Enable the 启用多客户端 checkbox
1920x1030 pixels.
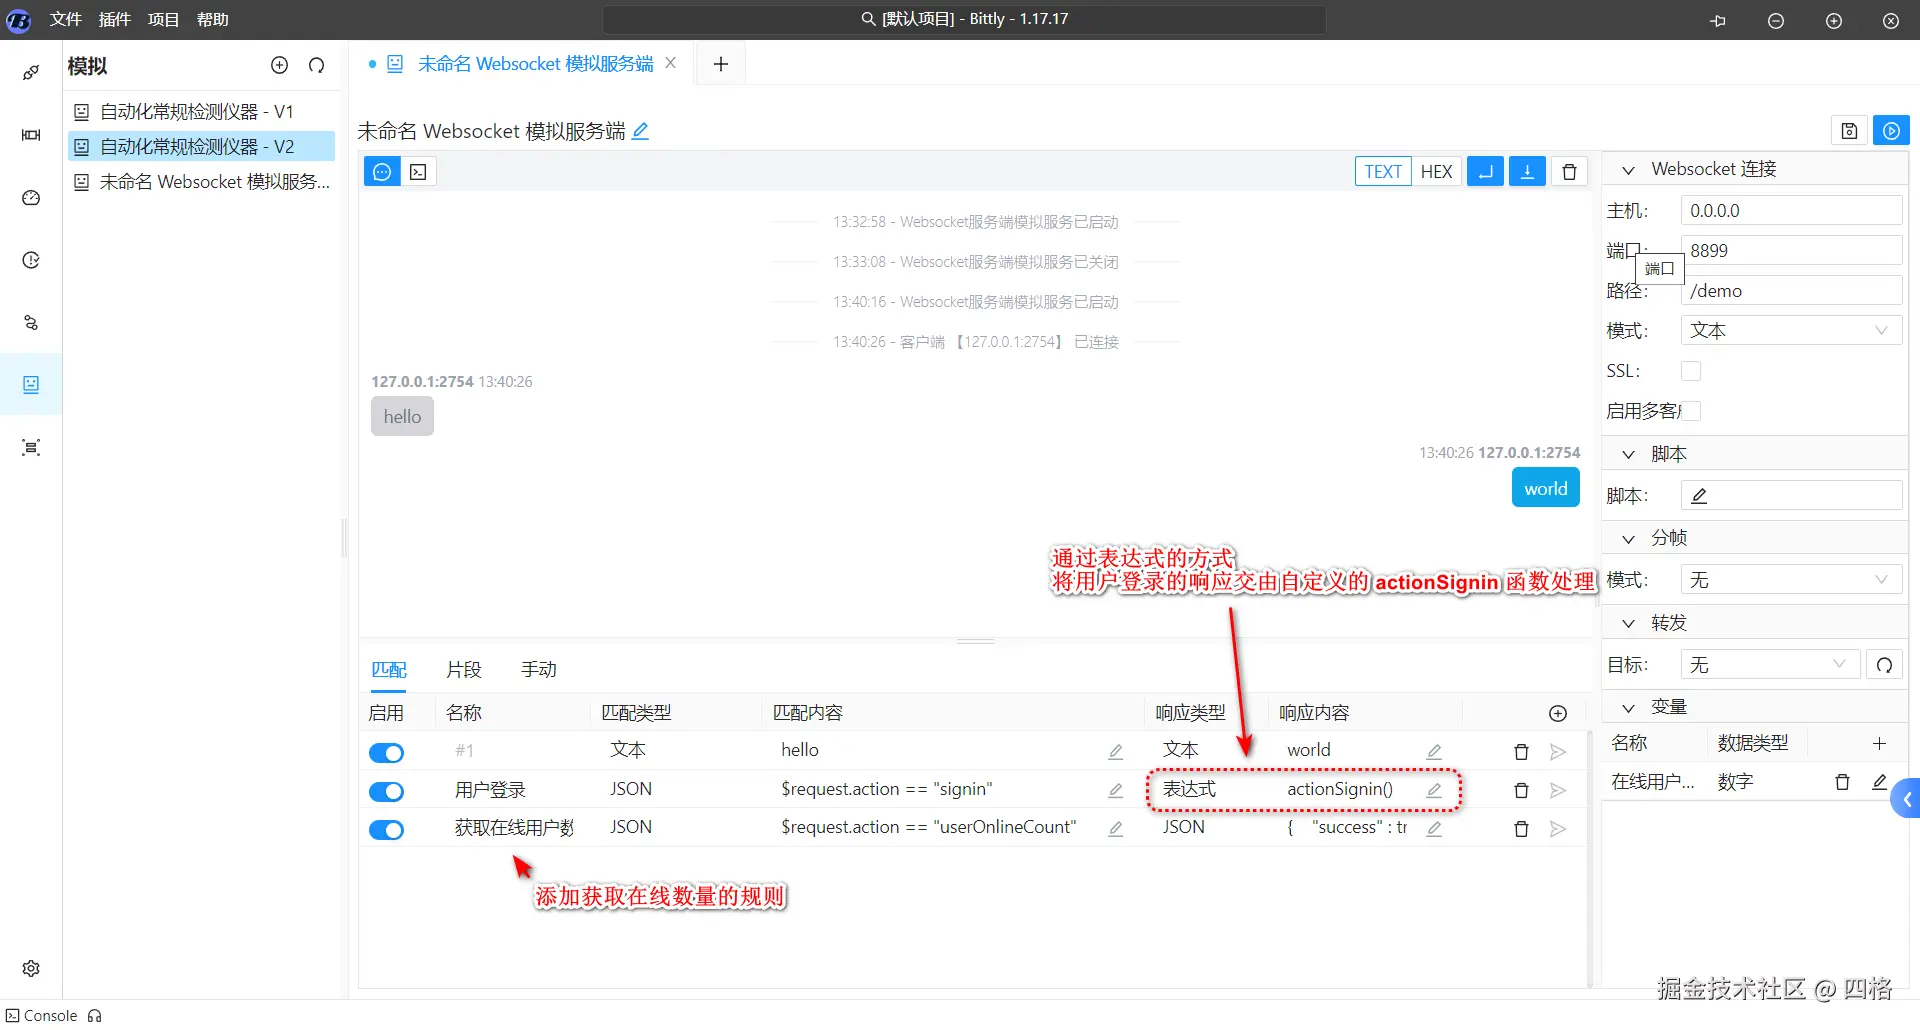[1691, 411]
